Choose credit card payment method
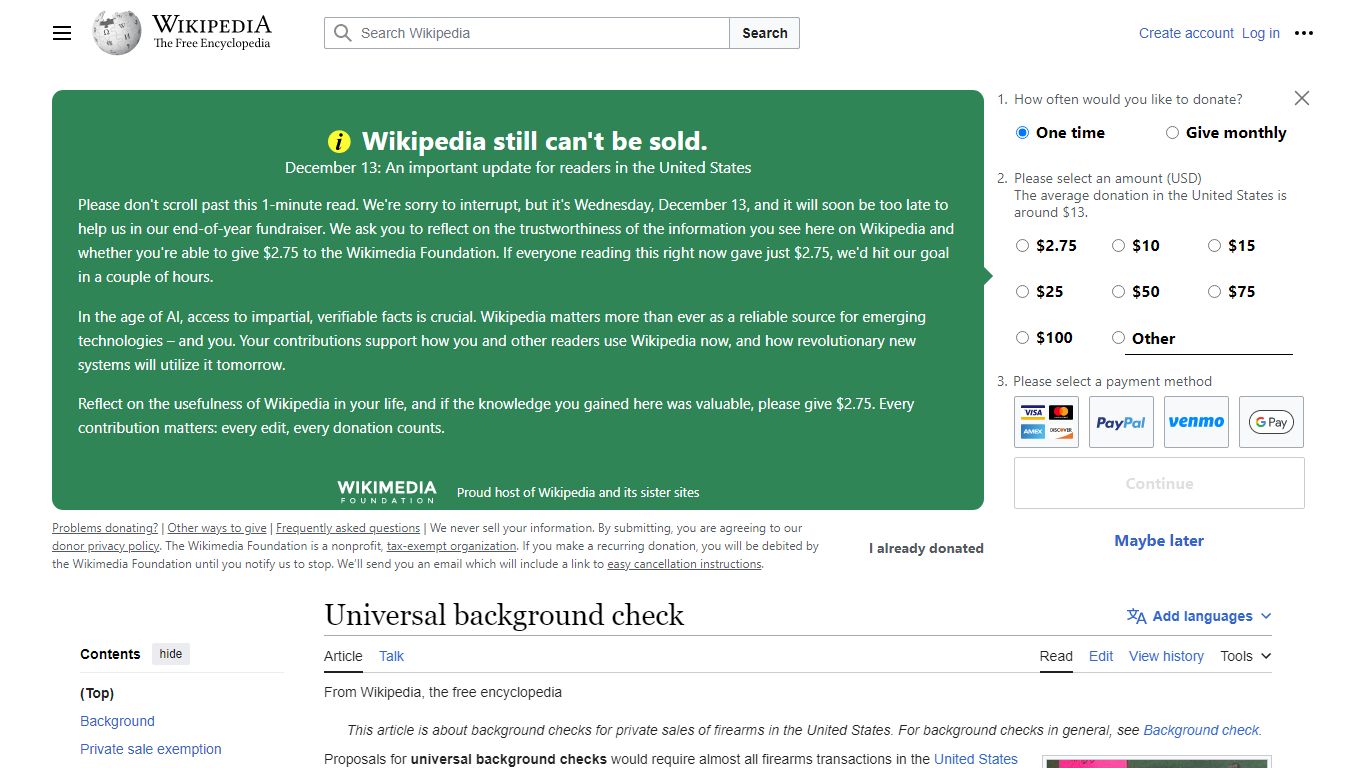 click(1046, 422)
